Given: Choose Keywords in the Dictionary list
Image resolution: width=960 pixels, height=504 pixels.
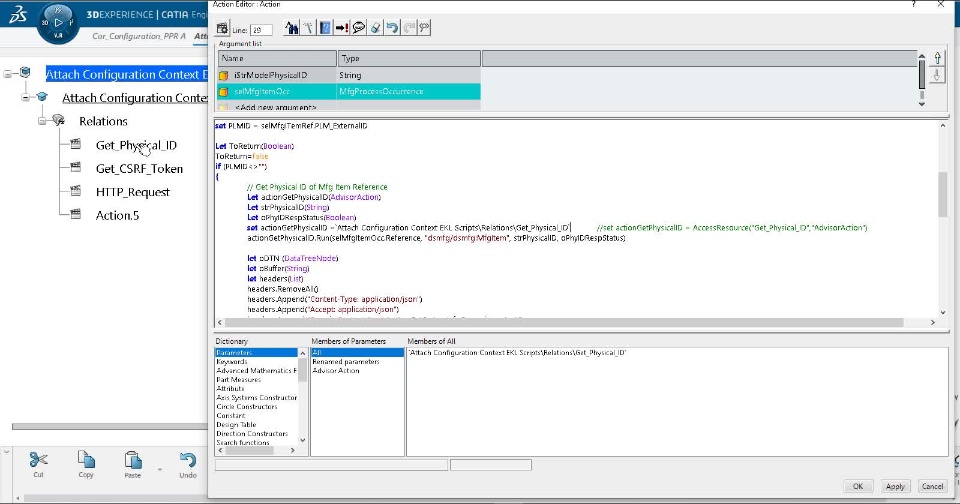Looking at the screenshot, I should coord(232,362).
